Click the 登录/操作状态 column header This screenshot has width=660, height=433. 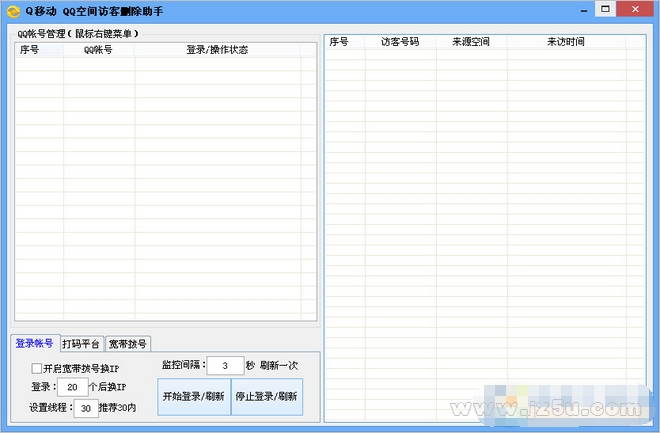[x=217, y=50]
